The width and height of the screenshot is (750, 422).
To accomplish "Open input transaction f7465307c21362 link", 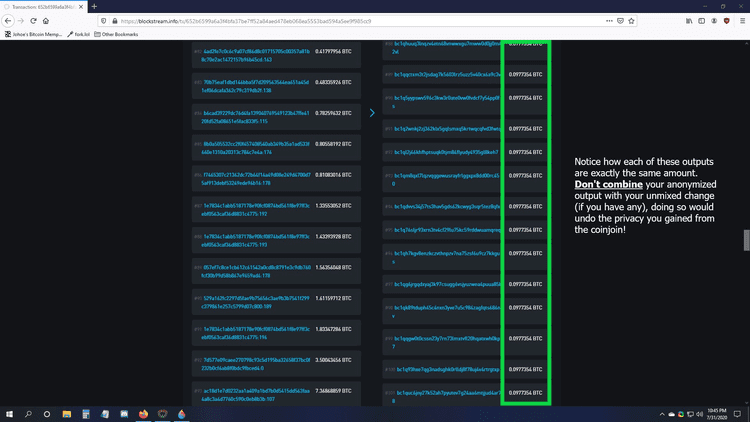I will click(x=255, y=179).
